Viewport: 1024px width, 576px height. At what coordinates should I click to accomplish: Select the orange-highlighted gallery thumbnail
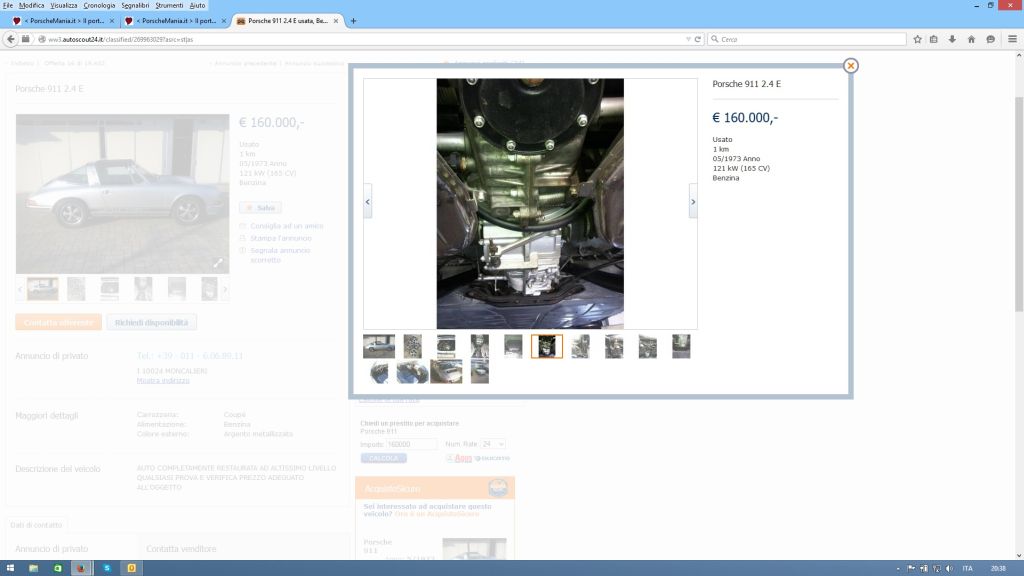pos(547,346)
